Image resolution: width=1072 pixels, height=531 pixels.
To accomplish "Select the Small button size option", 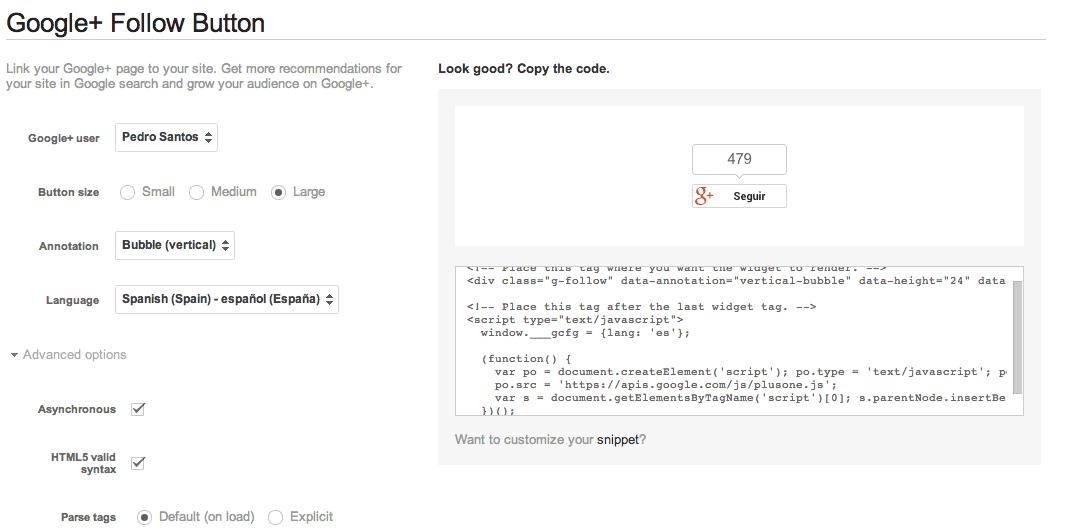I will pyautogui.click(x=128, y=192).
